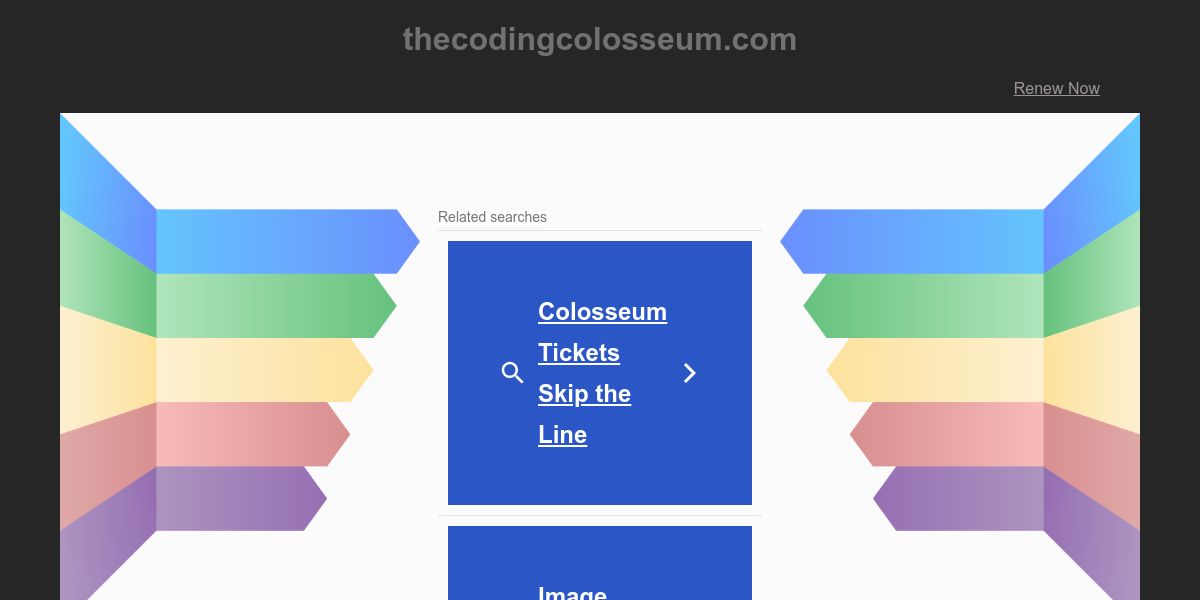
Task: Click the left blue arrow banner
Action: point(280,241)
